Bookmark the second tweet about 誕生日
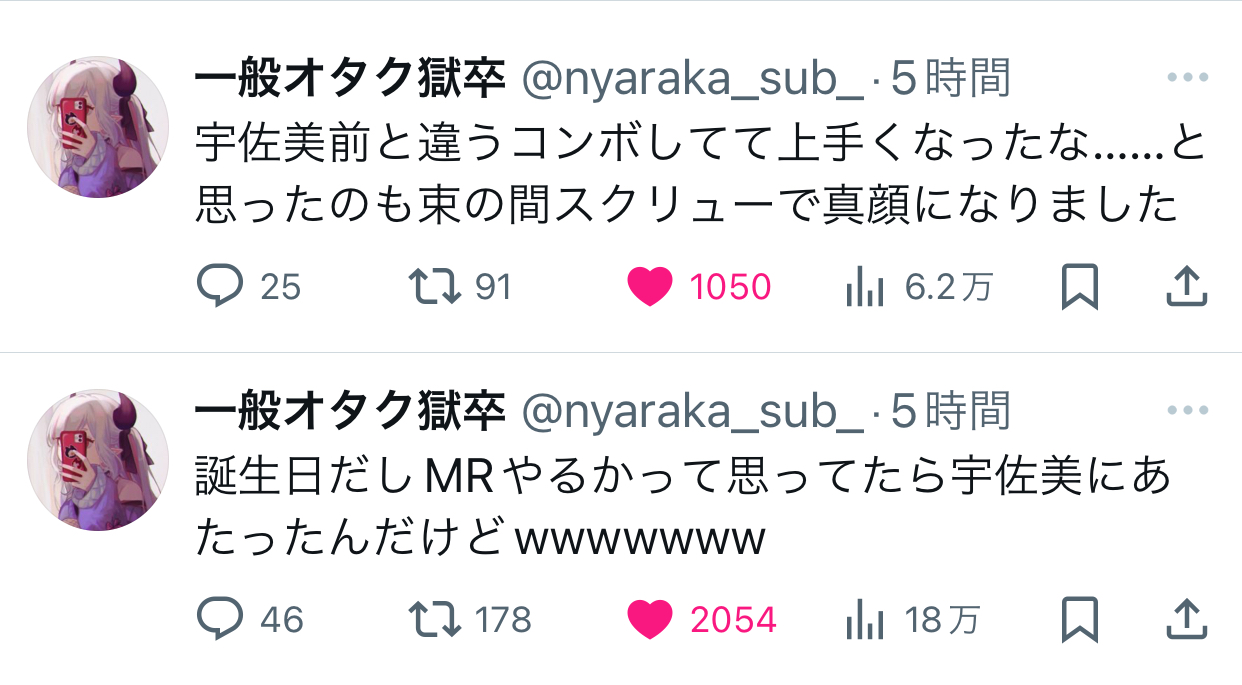Image resolution: width=1242 pixels, height=685 pixels. 1080,620
